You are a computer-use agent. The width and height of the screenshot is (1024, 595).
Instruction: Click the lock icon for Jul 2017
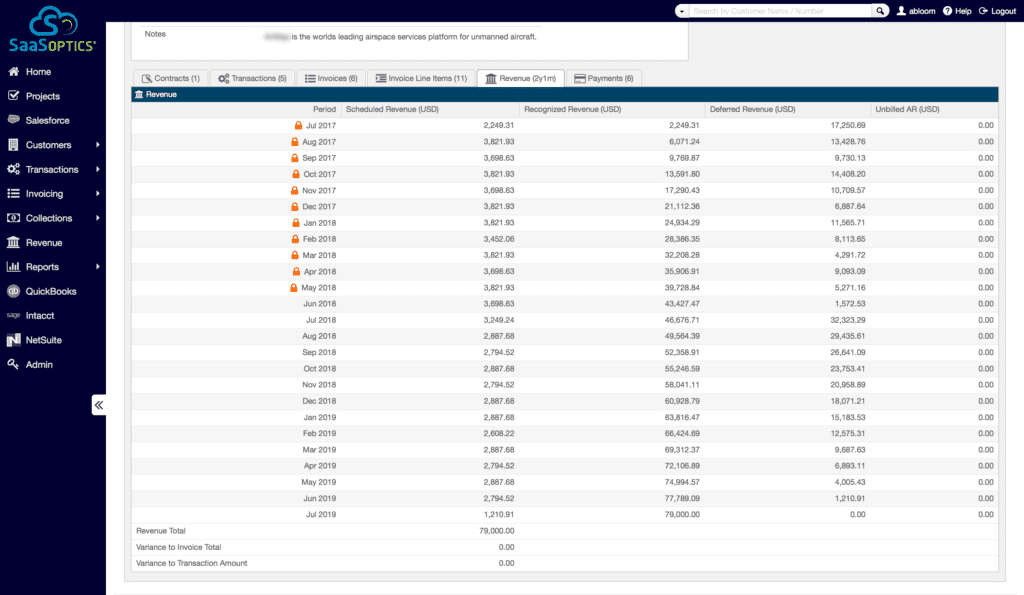[x=298, y=125]
